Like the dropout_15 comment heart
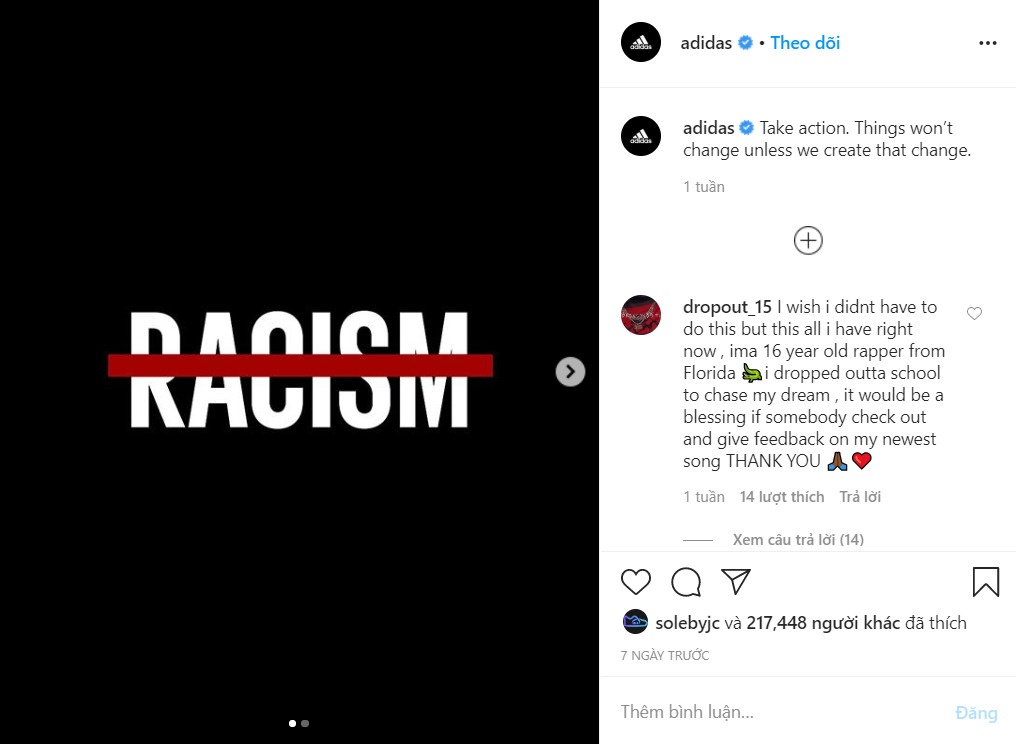The image size is (1016, 744). tap(974, 314)
